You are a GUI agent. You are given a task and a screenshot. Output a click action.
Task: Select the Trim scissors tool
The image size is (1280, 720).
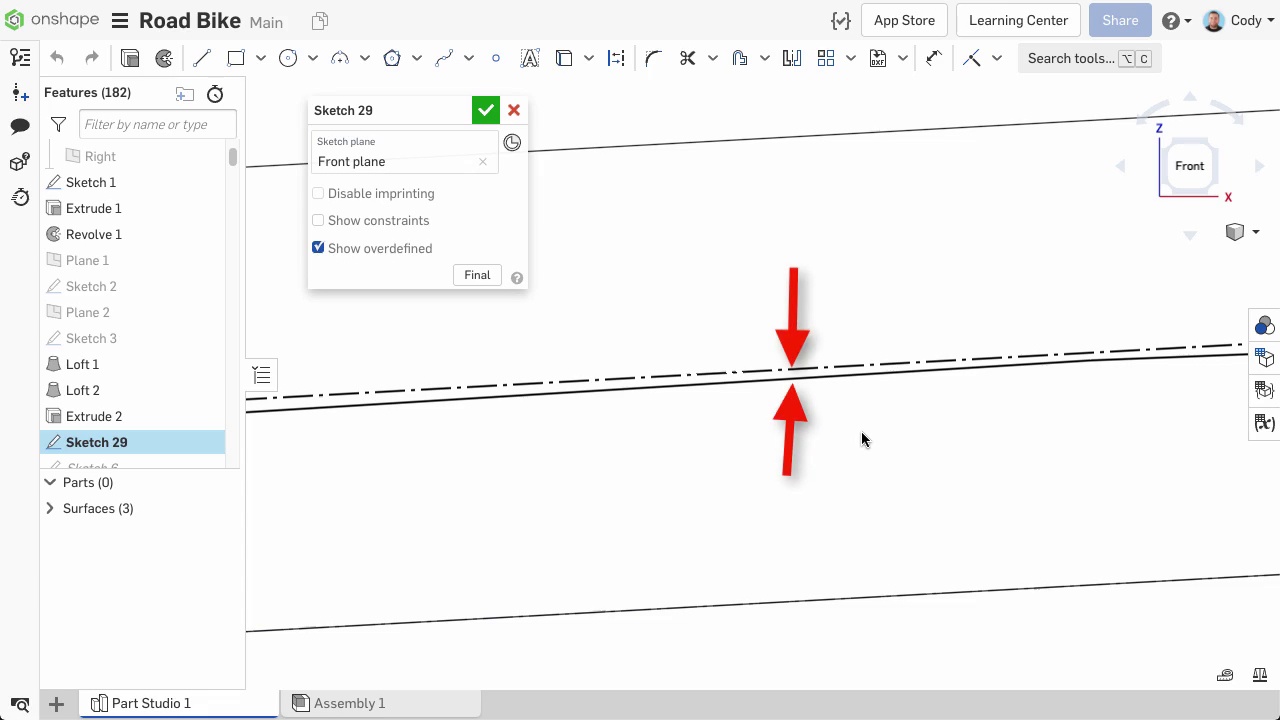click(x=687, y=59)
